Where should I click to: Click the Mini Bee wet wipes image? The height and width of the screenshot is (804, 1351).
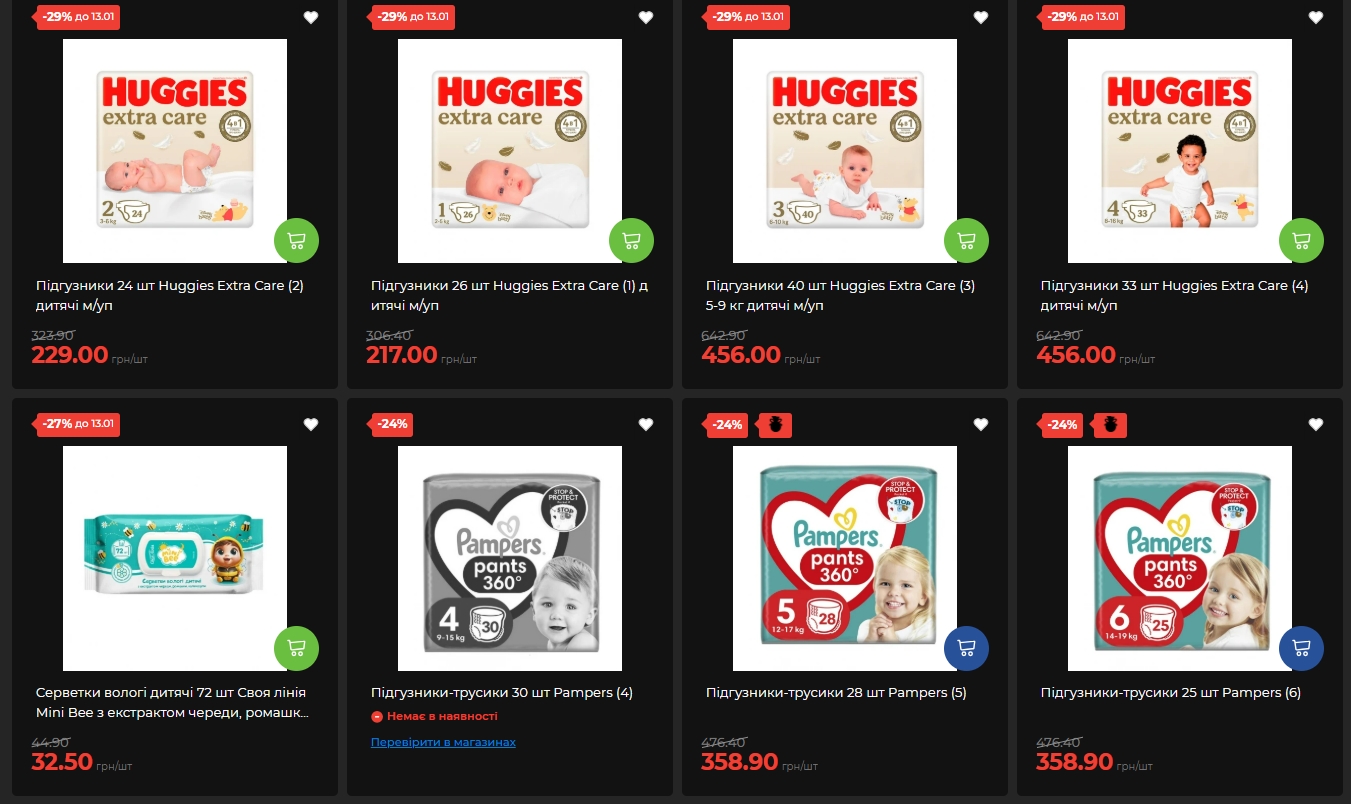point(175,558)
